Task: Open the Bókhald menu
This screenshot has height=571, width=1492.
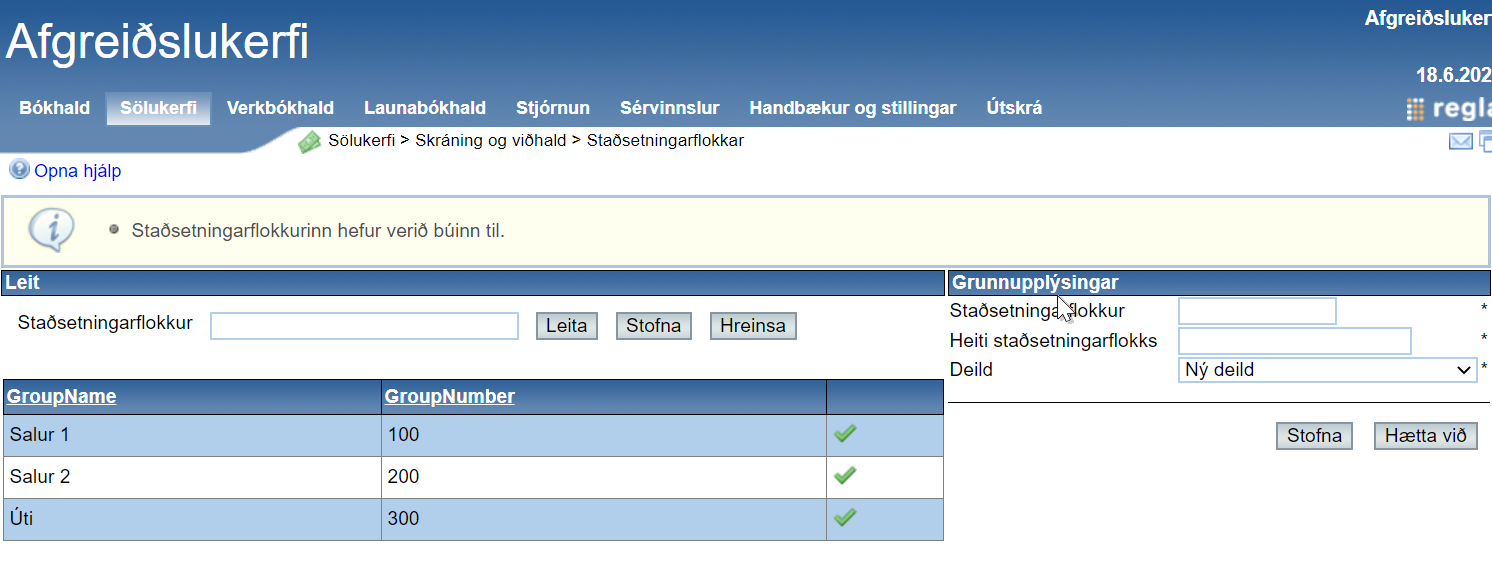Action: [x=55, y=108]
